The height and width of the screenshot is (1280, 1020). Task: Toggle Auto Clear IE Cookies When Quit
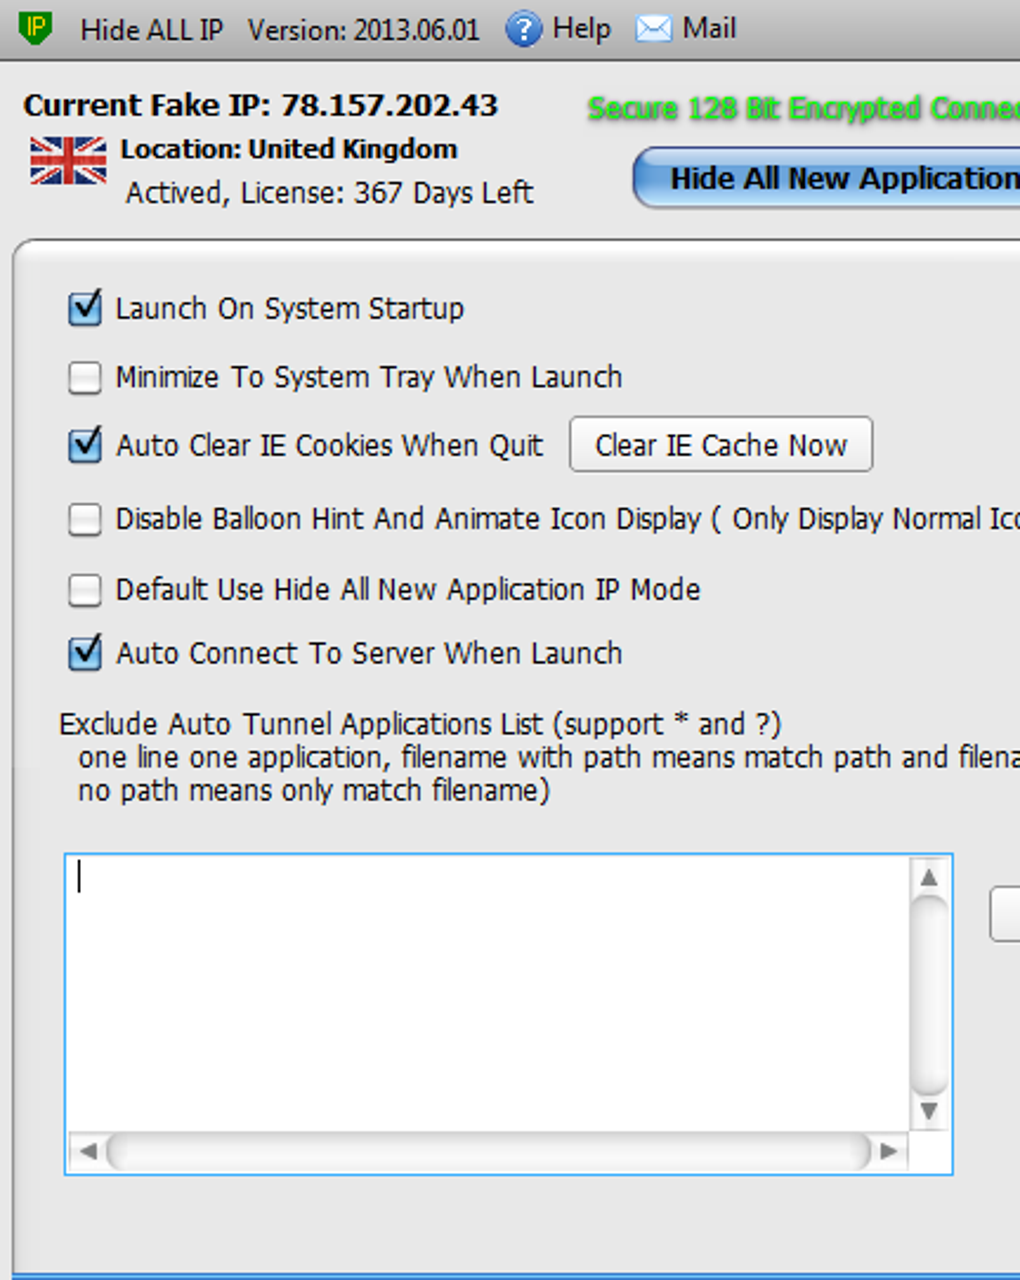(85, 445)
